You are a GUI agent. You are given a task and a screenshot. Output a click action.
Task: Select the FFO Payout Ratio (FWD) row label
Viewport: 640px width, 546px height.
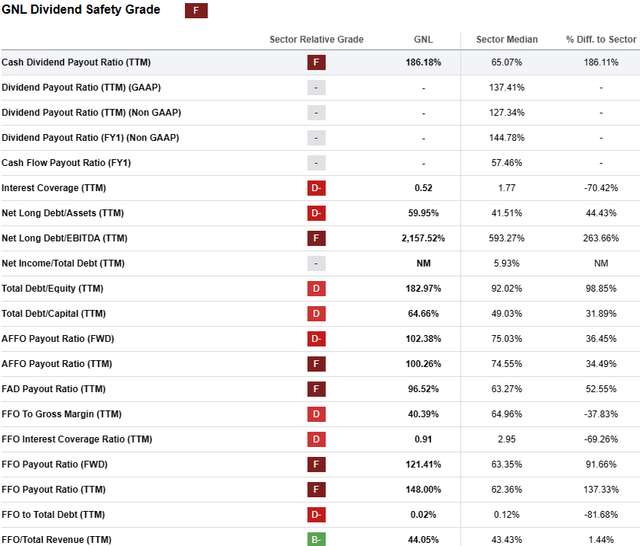[x=54, y=464]
